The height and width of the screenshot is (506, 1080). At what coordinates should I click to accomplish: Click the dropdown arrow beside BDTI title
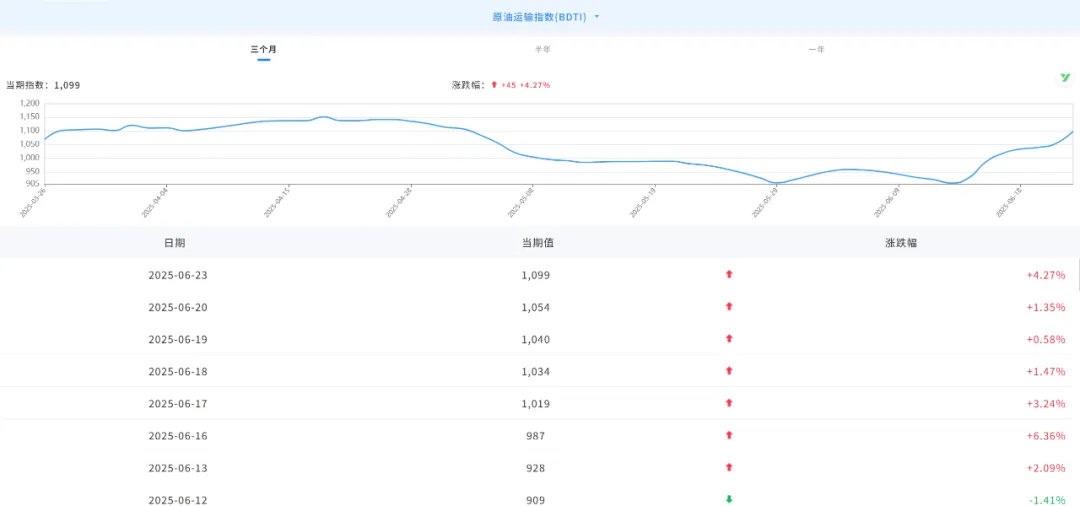point(597,17)
